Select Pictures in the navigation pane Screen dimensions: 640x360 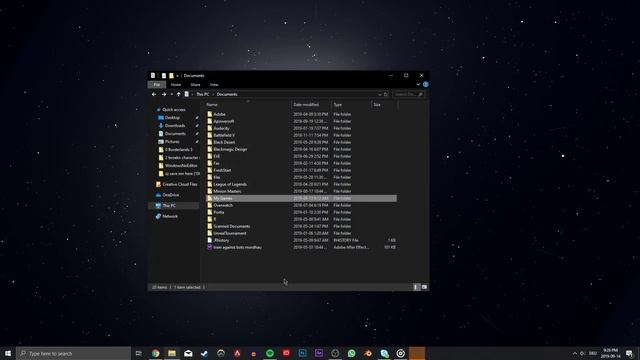[172, 142]
